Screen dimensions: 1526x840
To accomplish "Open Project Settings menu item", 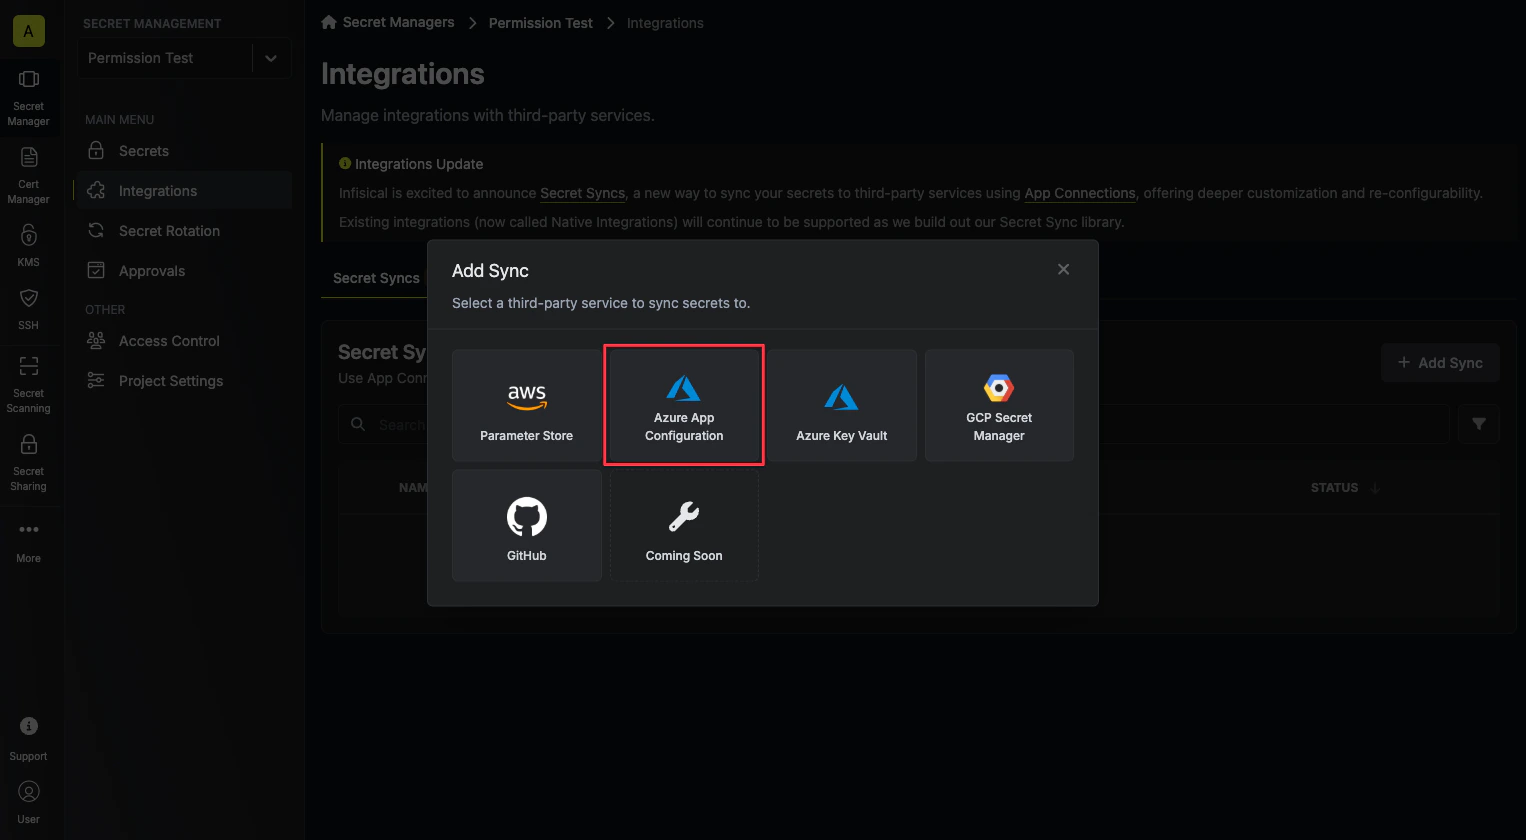I will [x=184, y=381].
